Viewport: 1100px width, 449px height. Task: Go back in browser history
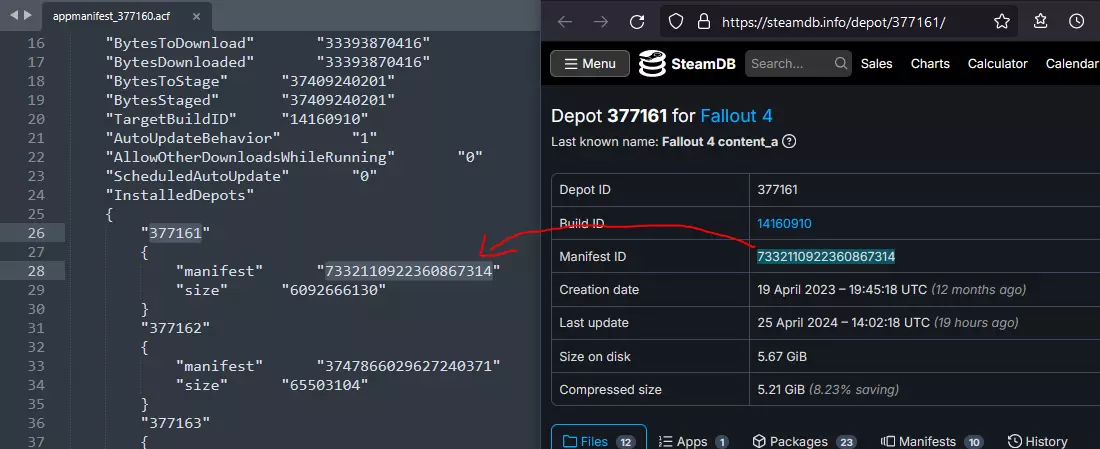565,21
